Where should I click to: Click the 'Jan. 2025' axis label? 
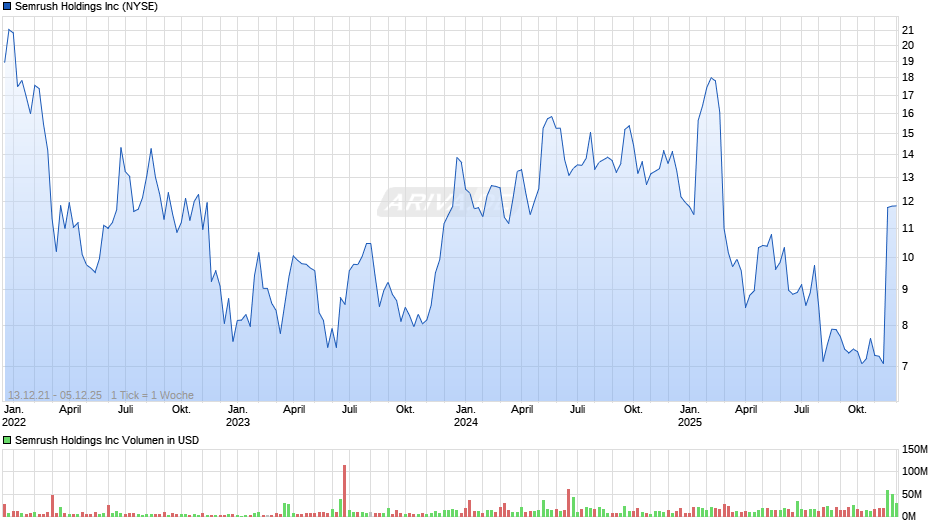coord(690,416)
